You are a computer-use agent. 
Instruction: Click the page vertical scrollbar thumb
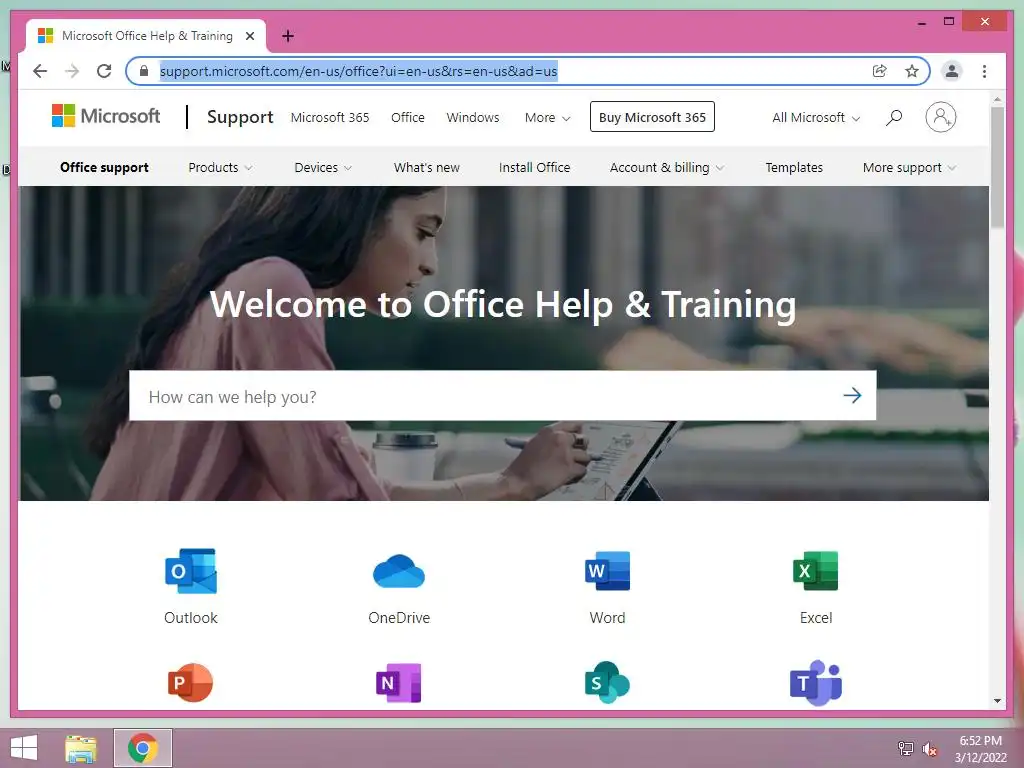[997, 167]
